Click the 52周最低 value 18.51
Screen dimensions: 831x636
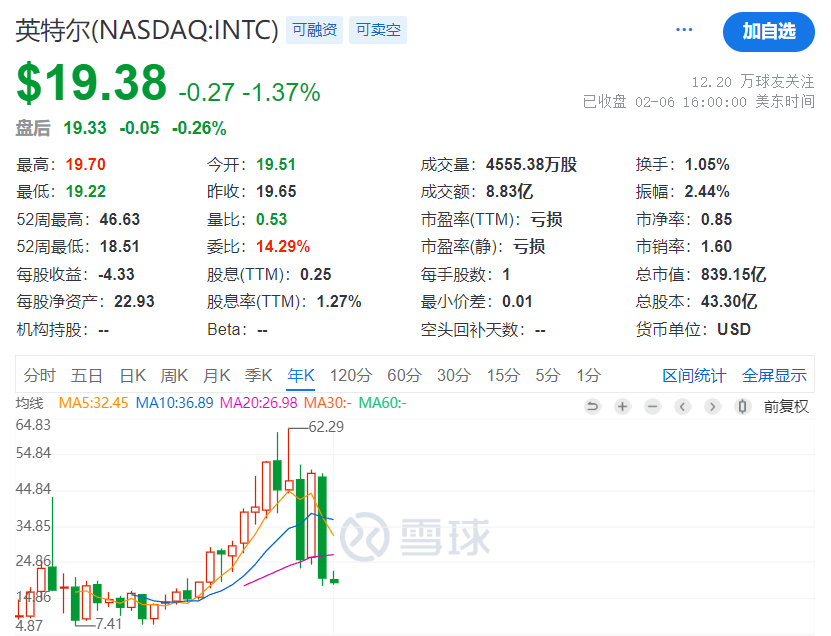120,246
